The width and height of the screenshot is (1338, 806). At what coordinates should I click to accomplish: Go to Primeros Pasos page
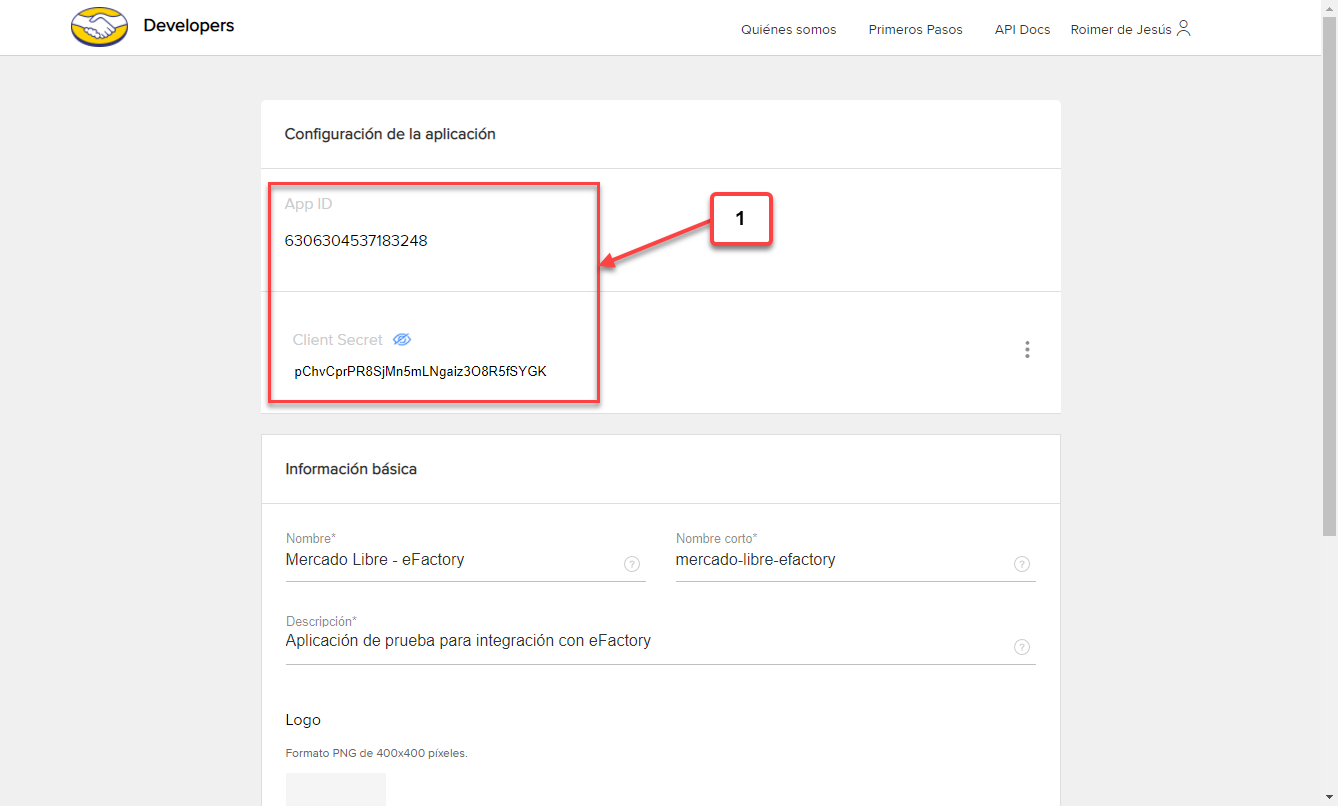[x=915, y=30]
